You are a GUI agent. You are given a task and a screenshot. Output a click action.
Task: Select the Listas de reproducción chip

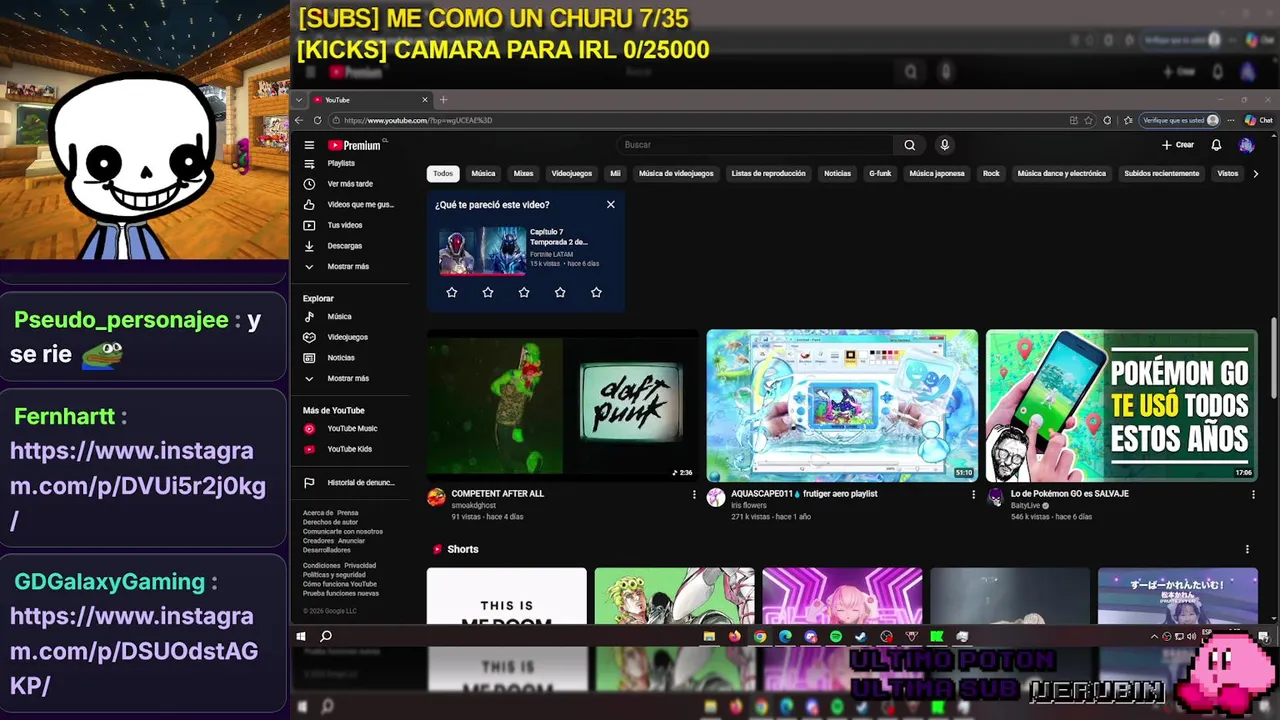click(768, 173)
